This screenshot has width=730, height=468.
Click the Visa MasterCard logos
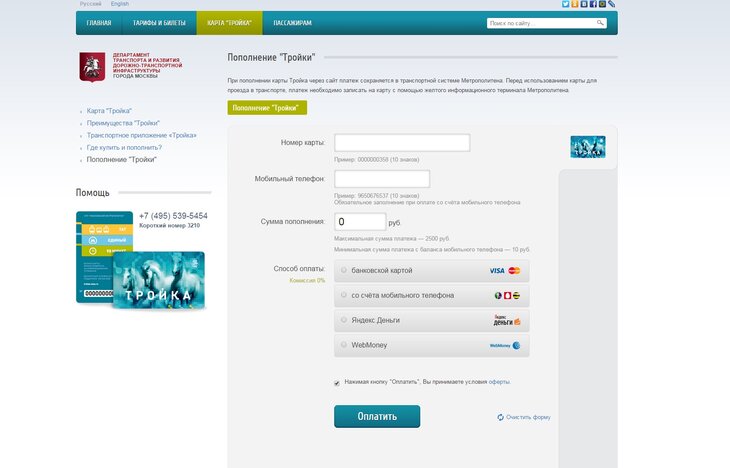click(505, 271)
